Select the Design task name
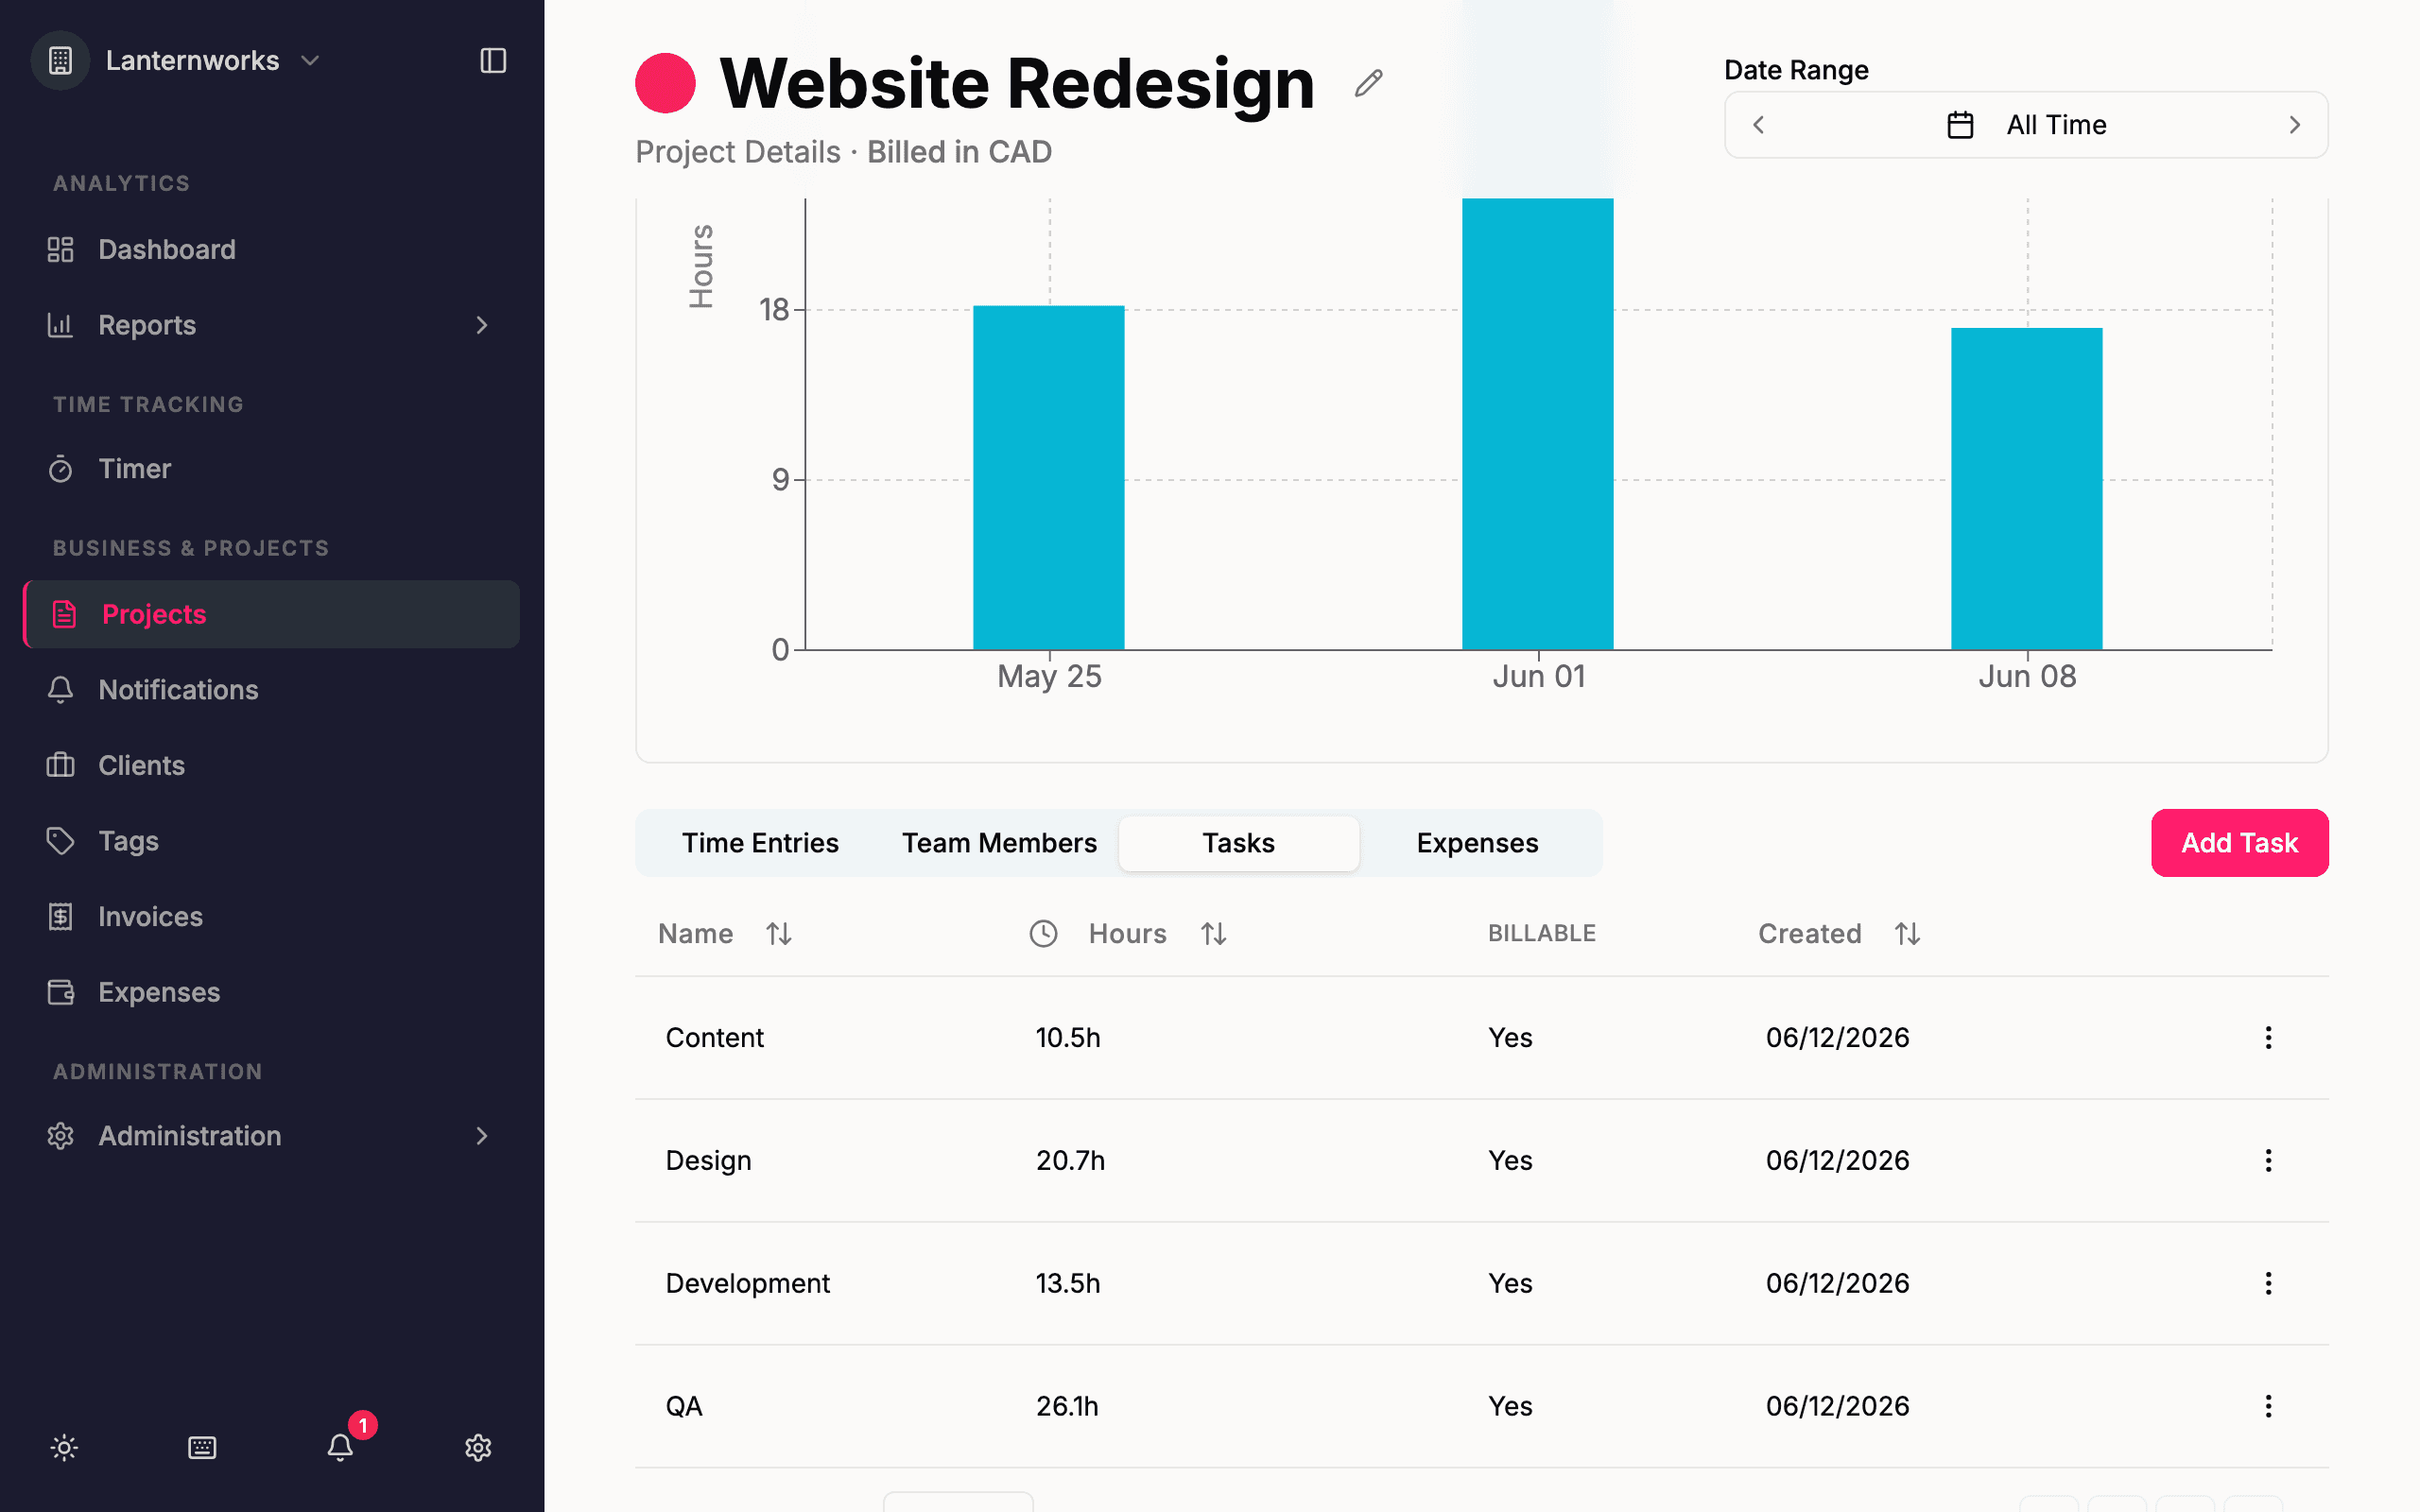2420x1512 pixels. point(708,1160)
